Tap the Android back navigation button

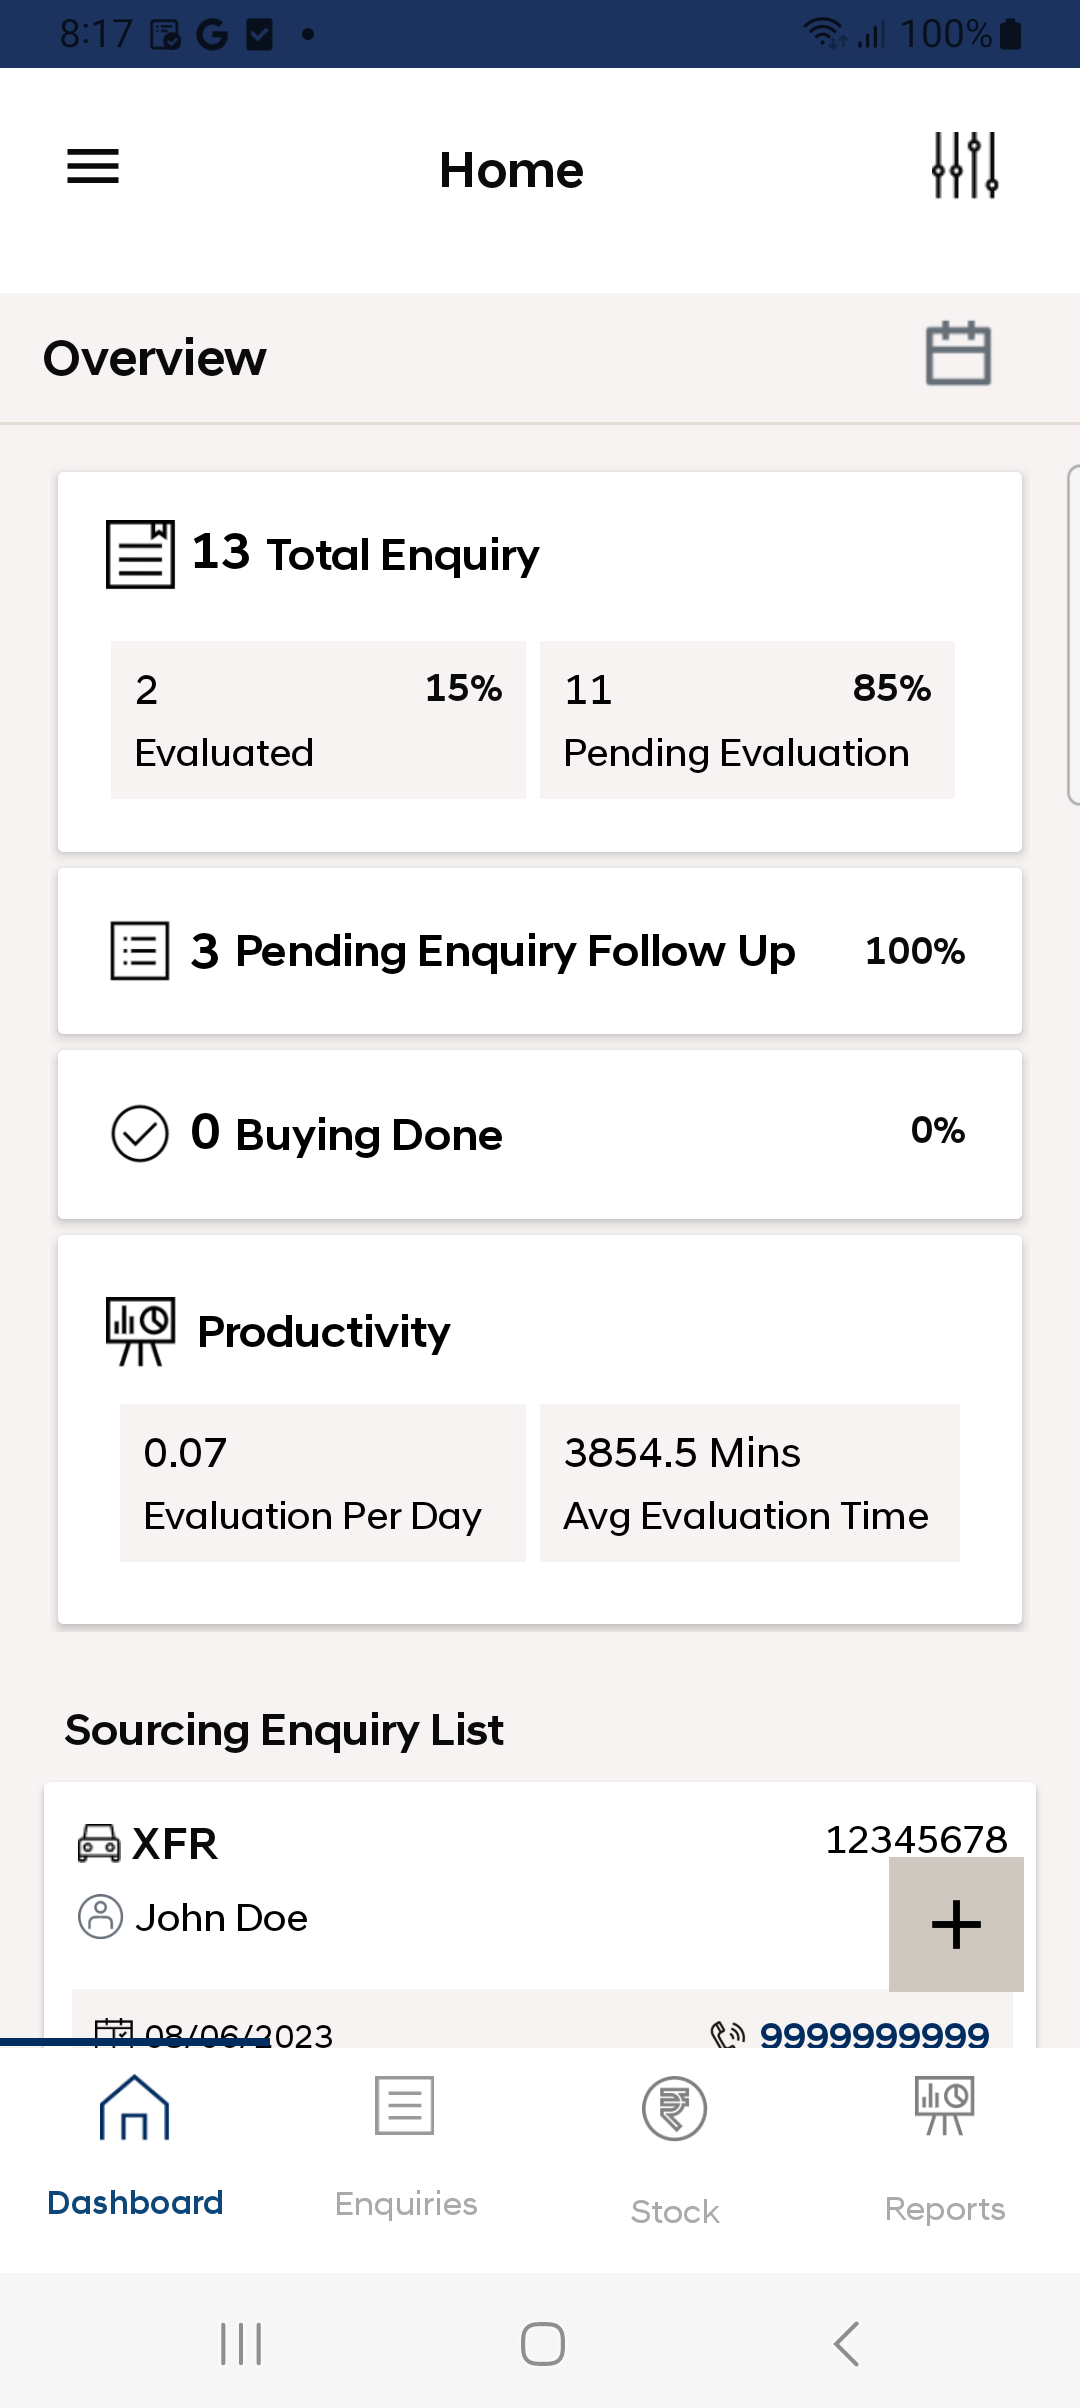pyautogui.click(x=846, y=2343)
